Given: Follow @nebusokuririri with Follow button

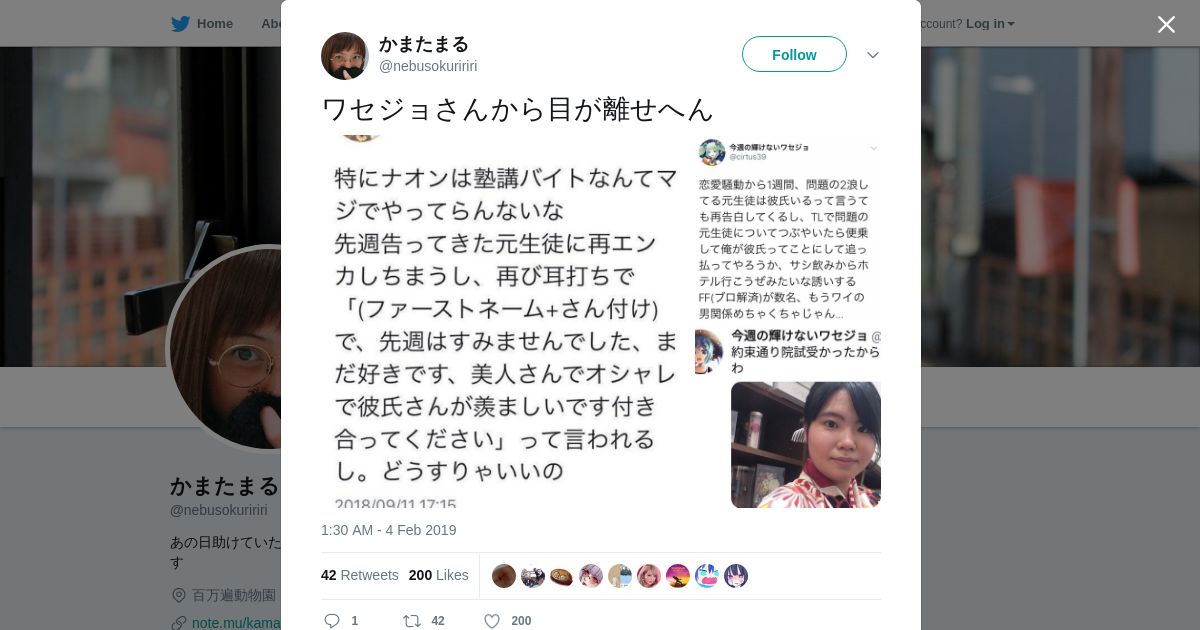Looking at the screenshot, I should [794, 54].
